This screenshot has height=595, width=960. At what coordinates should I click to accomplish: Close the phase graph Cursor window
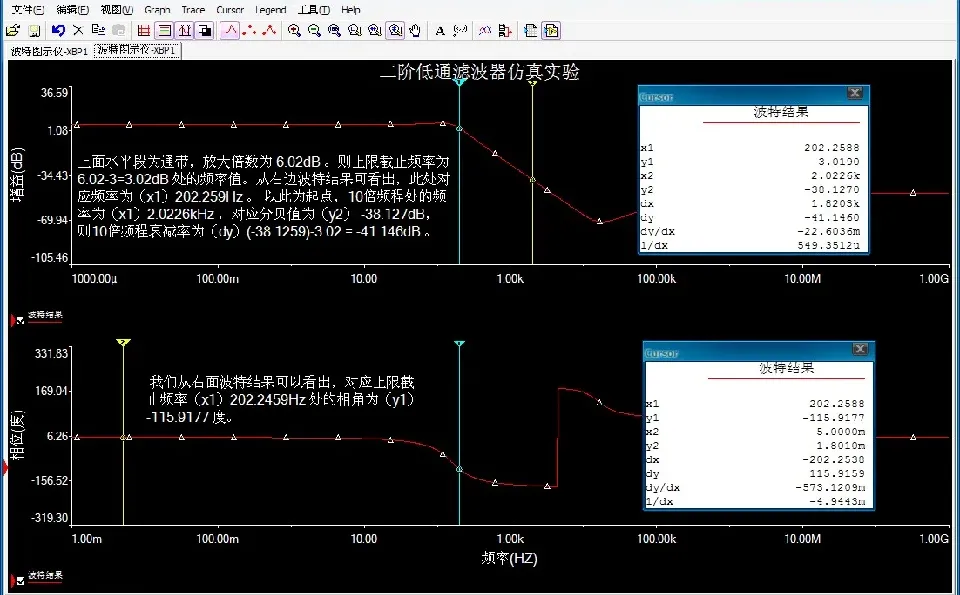pos(860,349)
